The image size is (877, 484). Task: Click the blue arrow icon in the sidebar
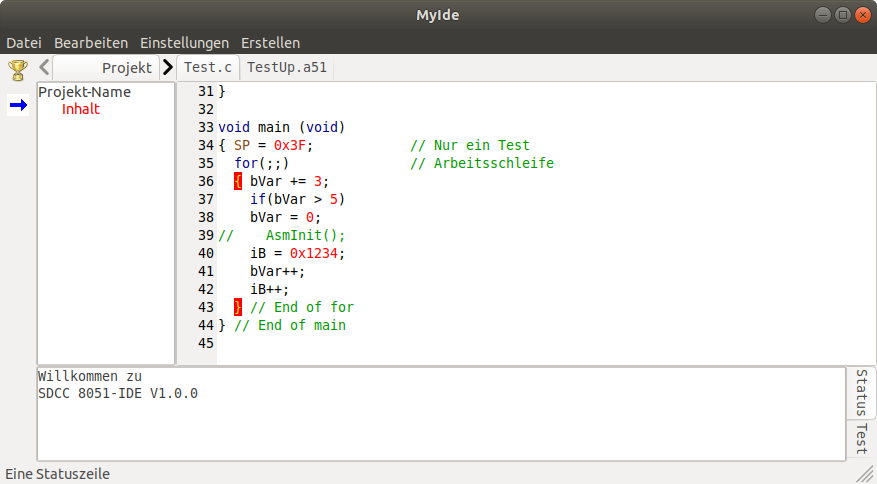[x=18, y=105]
